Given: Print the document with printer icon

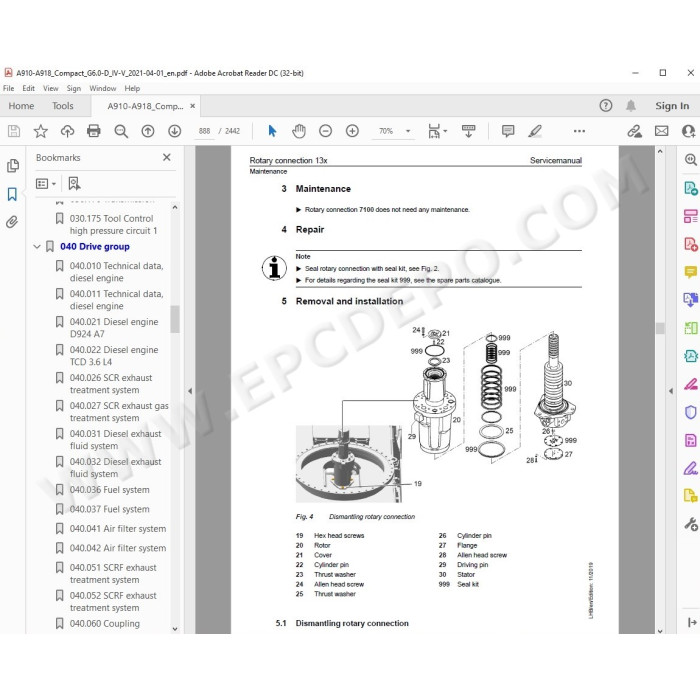Looking at the screenshot, I should pyautogui.click(x=94, y=131).
